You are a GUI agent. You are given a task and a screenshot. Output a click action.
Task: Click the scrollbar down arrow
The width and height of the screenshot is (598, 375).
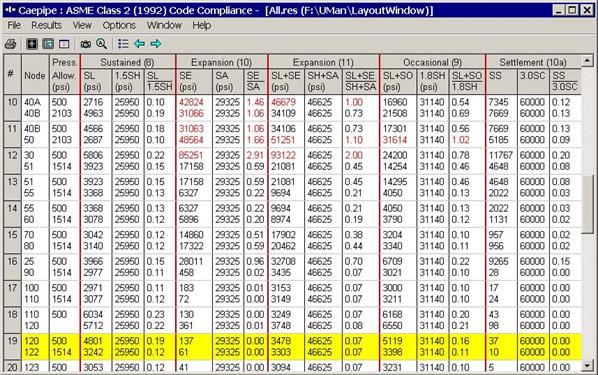coord(587,366)
